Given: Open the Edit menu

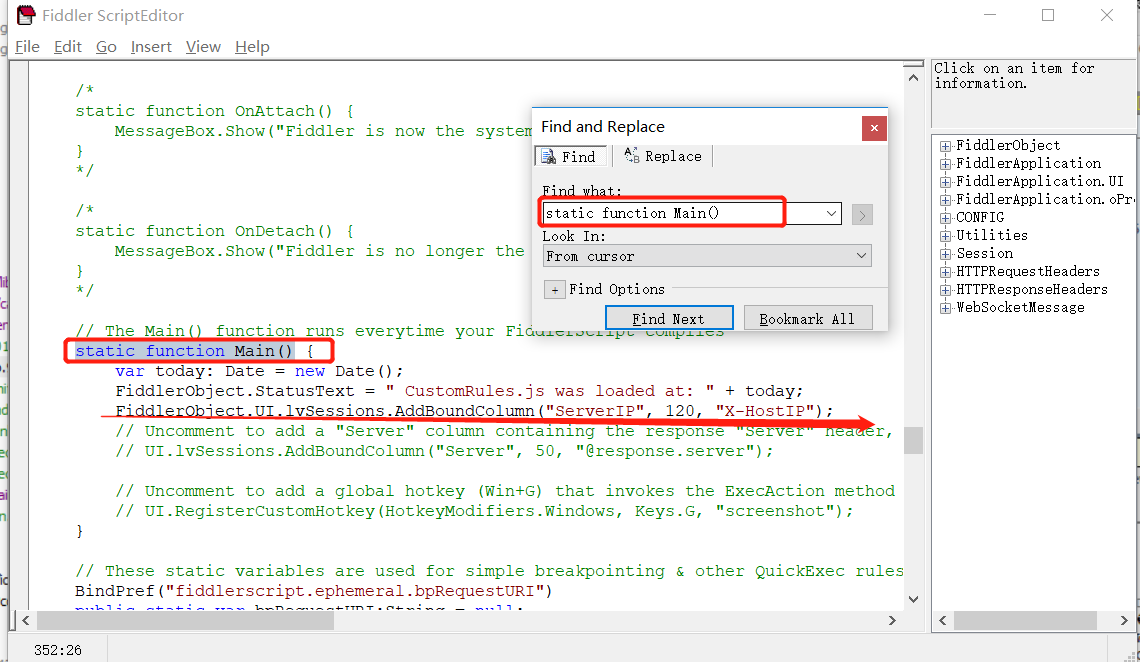Looking at the screenshot, I should (x=68, y=47).
